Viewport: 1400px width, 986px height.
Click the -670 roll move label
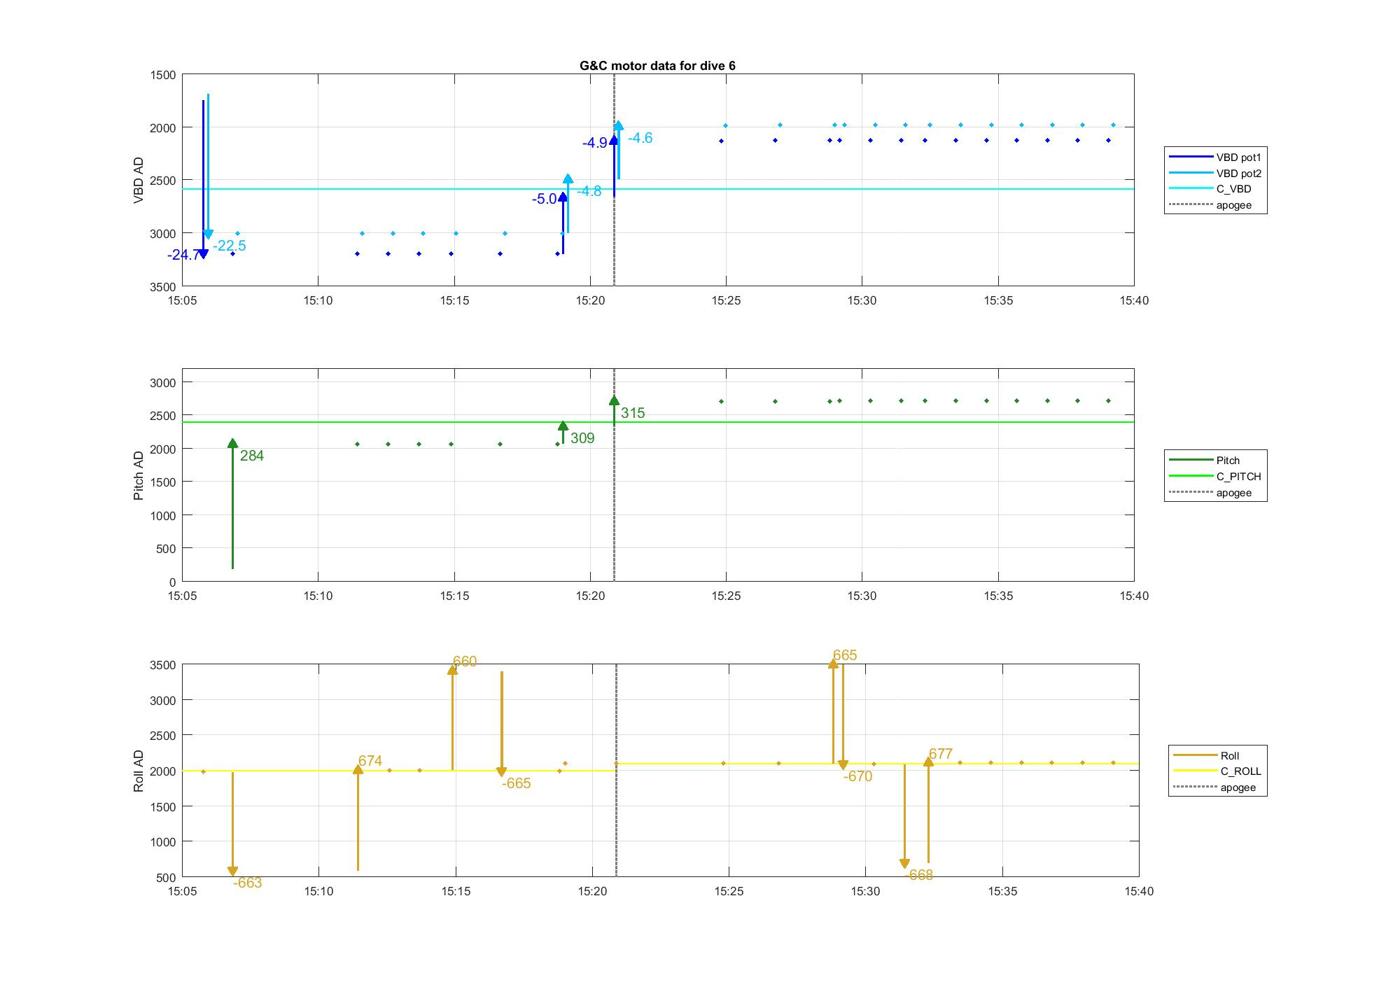pyautogui.click(x=858, y=777)
